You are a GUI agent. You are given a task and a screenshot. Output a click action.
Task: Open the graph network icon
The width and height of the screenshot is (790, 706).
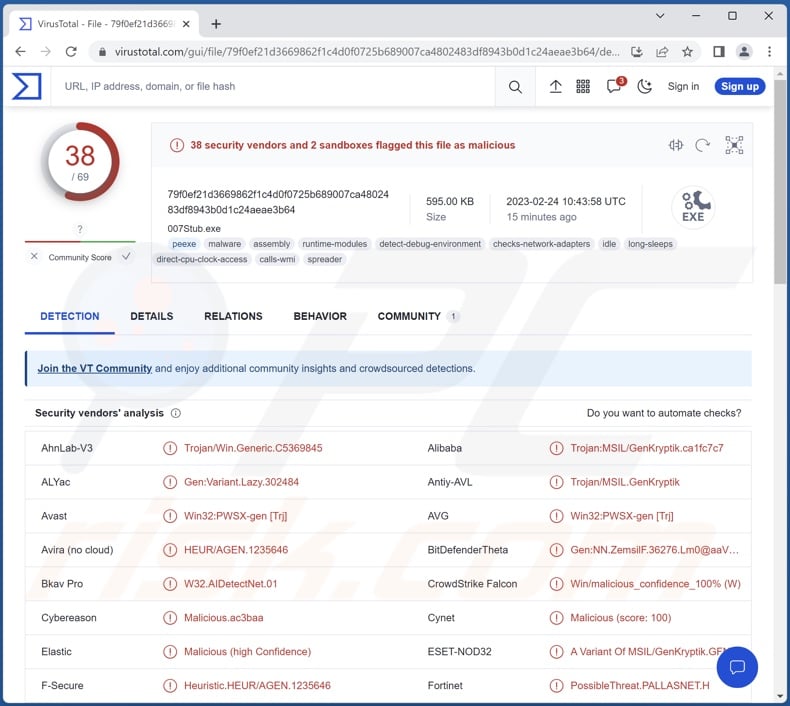(x=734, y=145)
